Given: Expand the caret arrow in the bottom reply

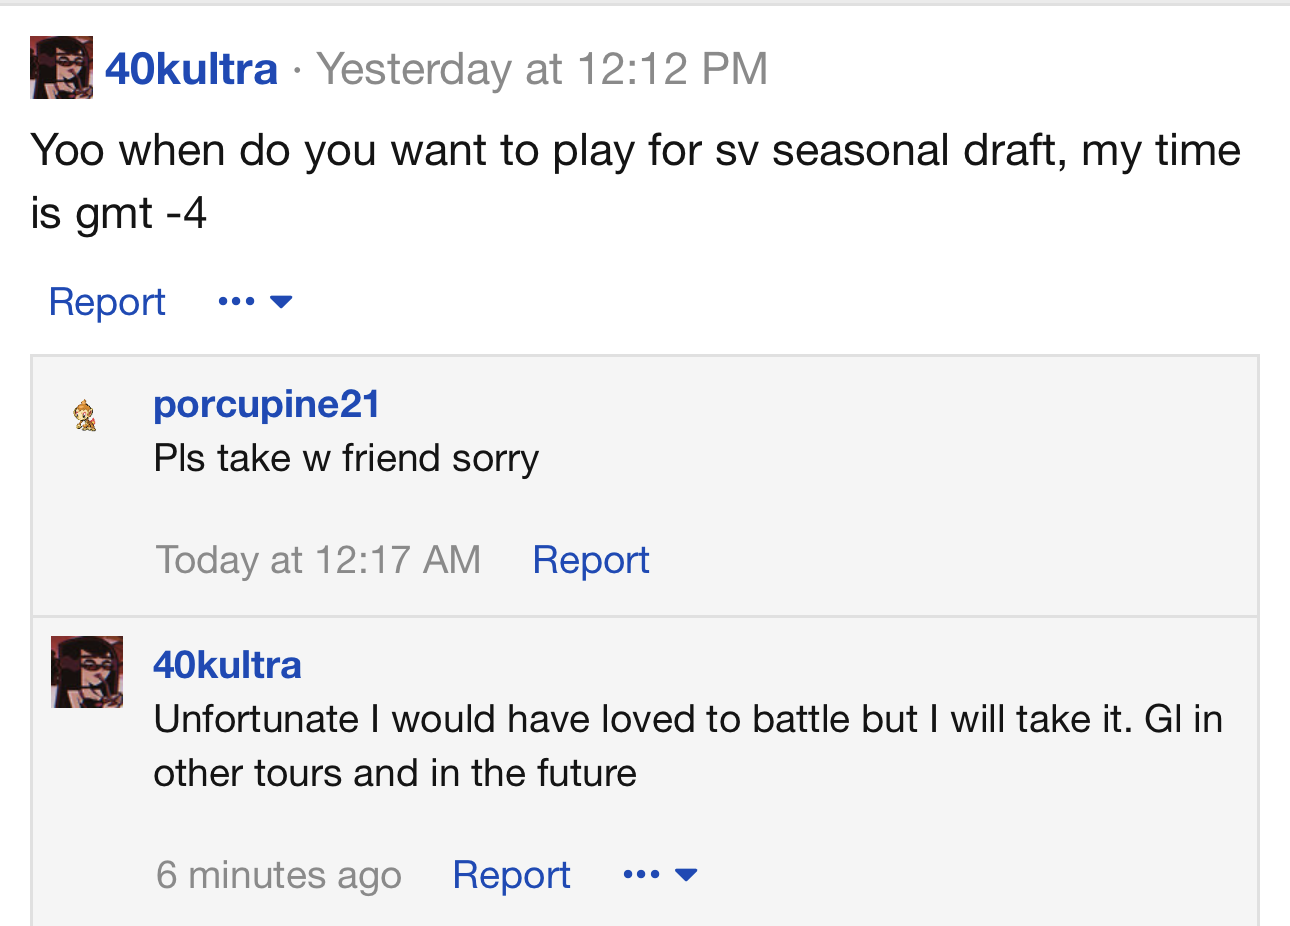Looking at the screenshot, I should (686, 875).
